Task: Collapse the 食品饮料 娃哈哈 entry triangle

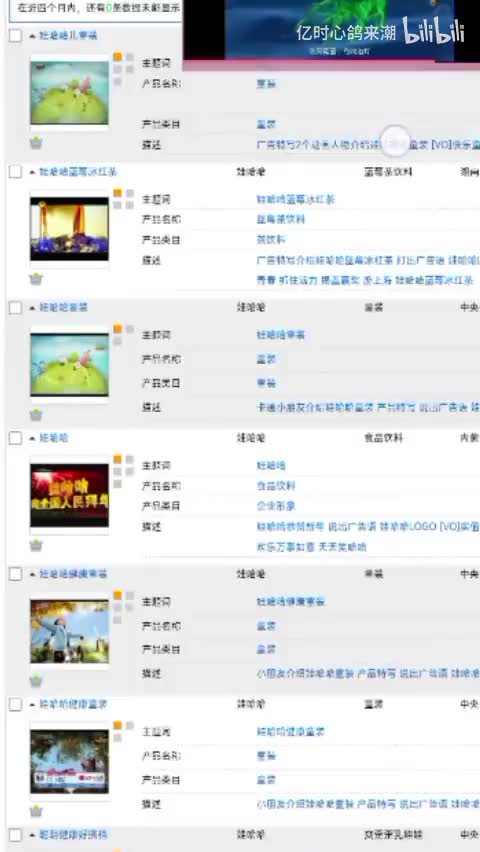Action: [33, 438]
